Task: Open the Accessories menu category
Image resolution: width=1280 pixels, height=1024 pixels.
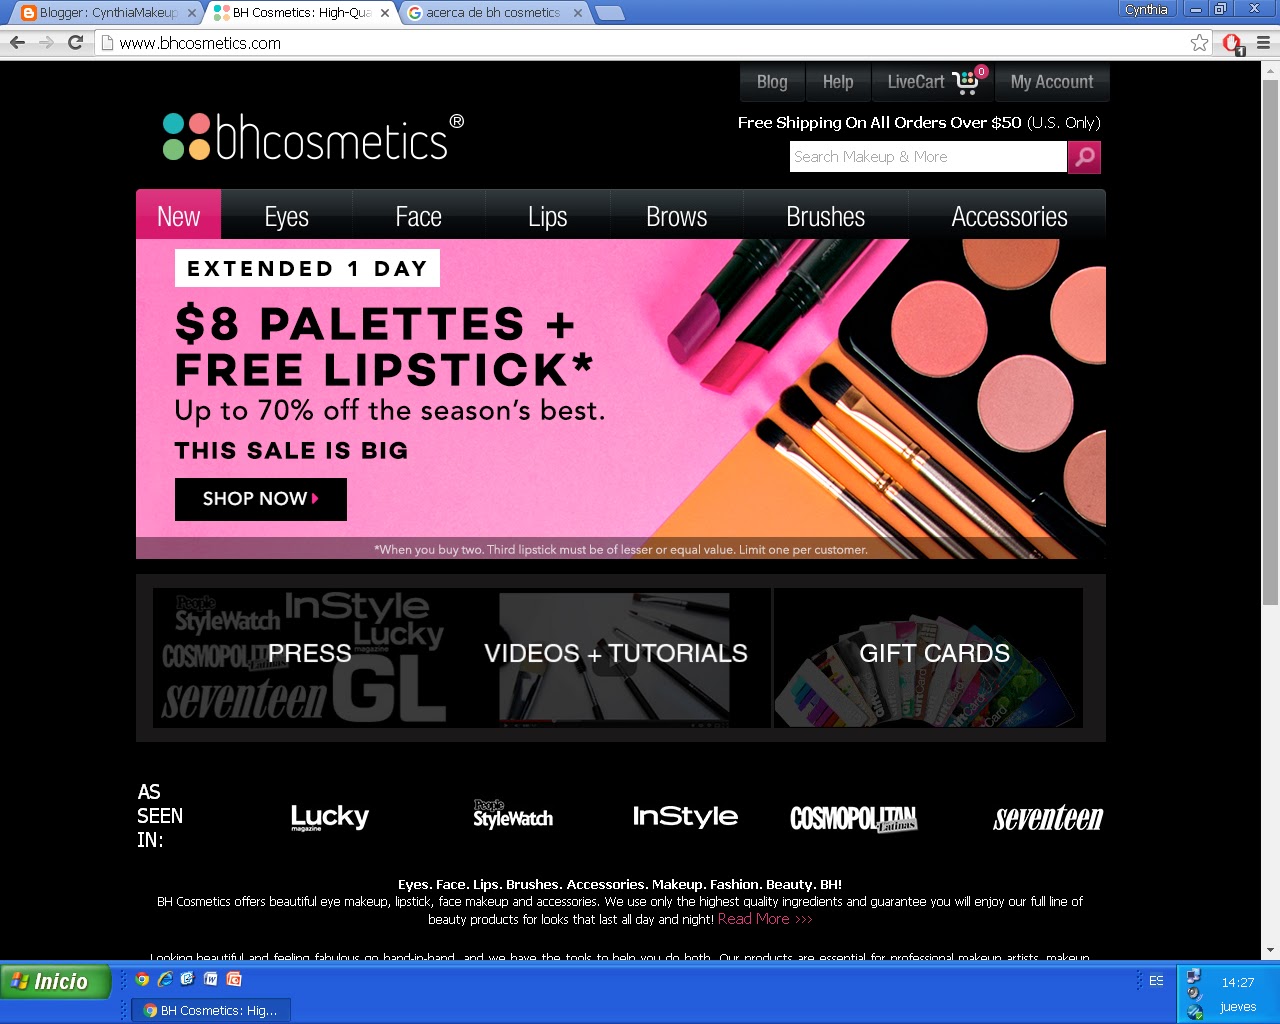Action: (1009, 216)
